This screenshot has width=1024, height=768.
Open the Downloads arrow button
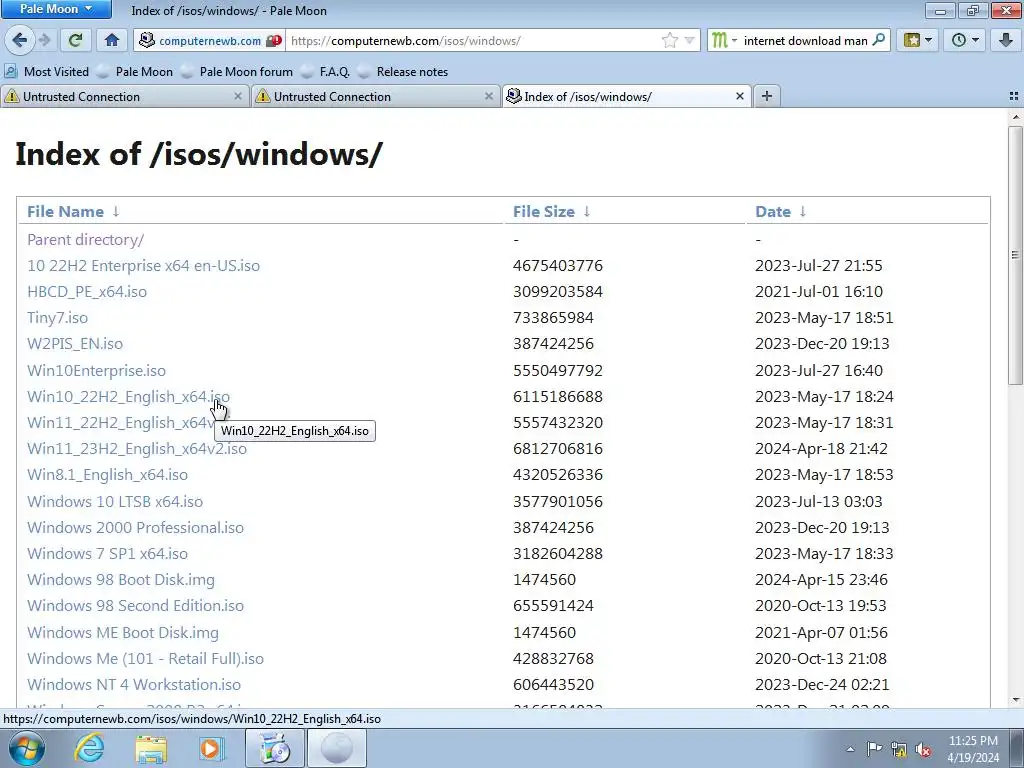(x=1005, y=40)
